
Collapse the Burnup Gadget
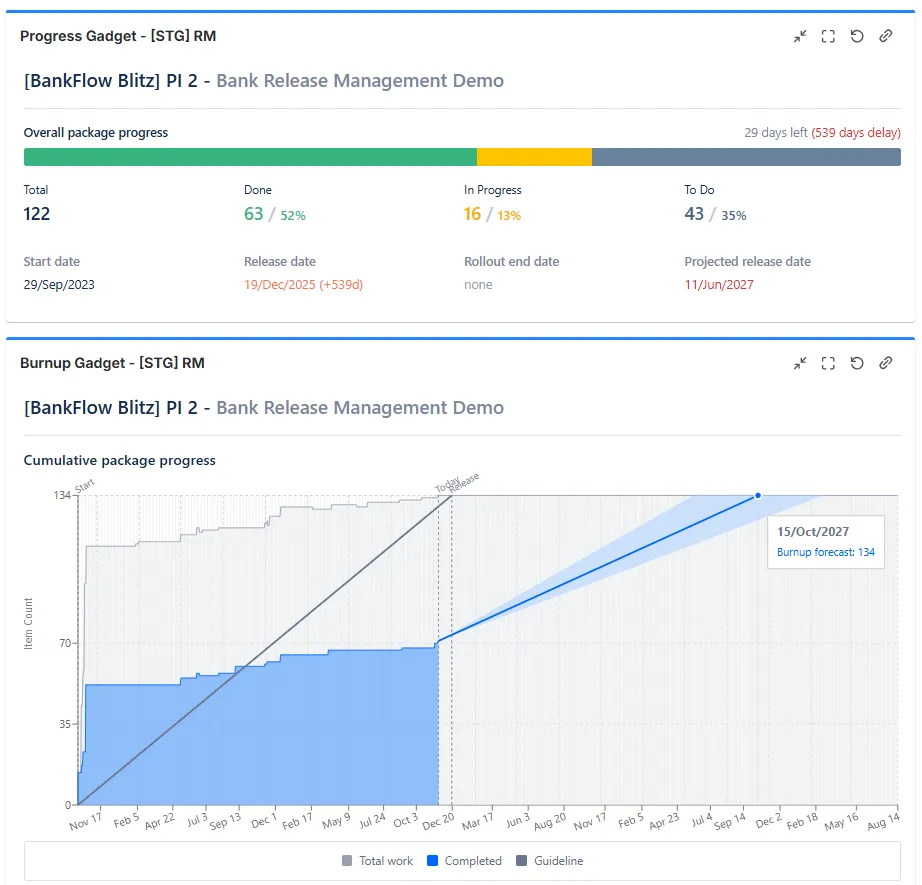coord(799,363)
